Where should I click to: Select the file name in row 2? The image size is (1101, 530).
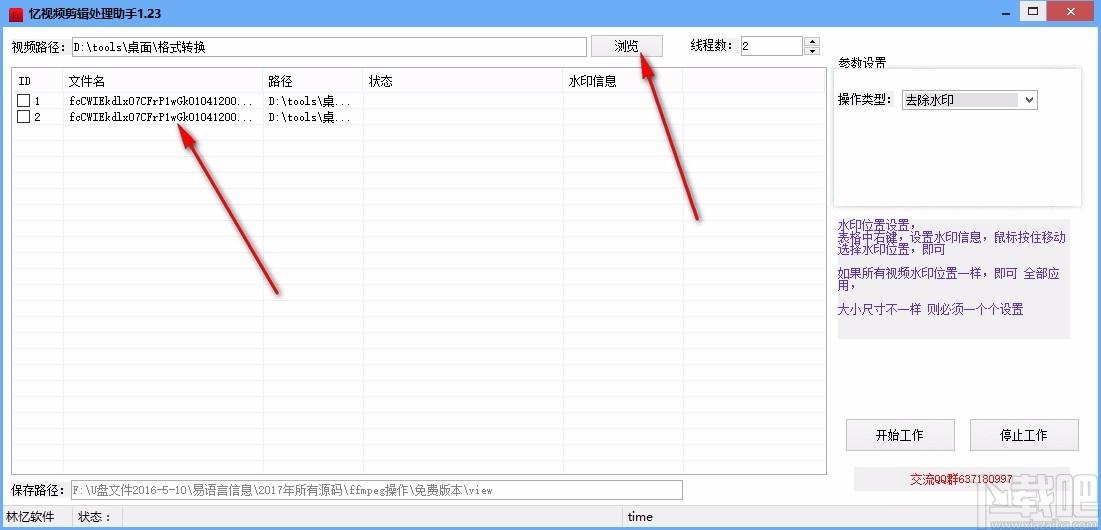[161, 117]
